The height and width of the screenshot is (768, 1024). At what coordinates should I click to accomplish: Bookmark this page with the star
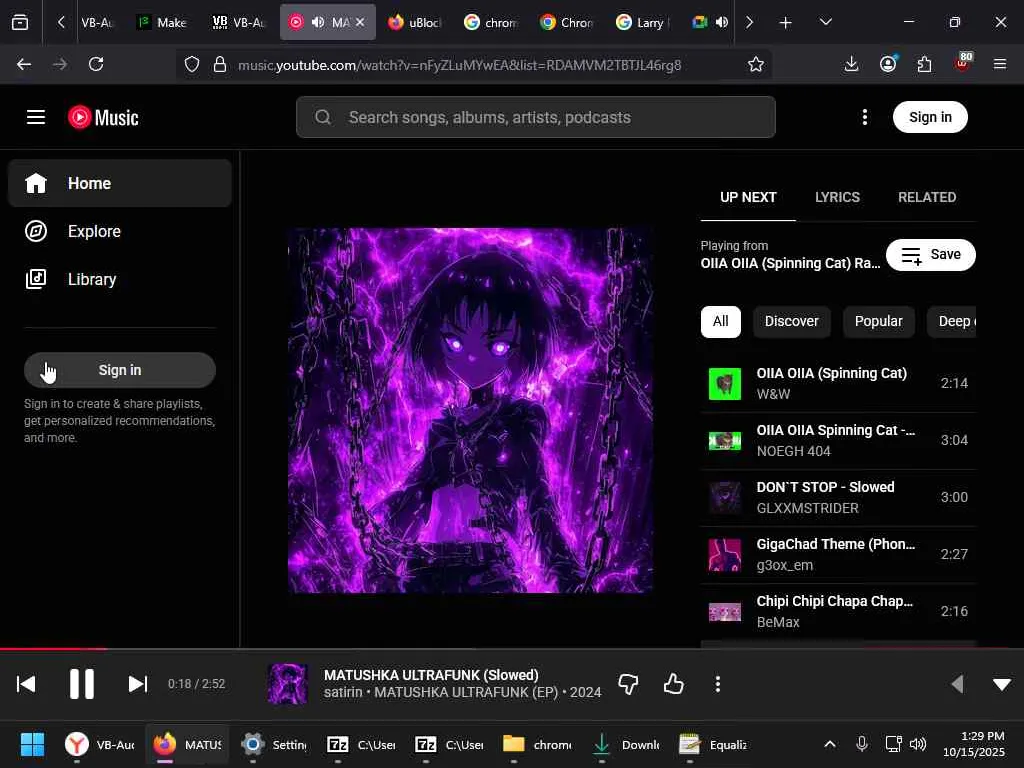[756, 64]
